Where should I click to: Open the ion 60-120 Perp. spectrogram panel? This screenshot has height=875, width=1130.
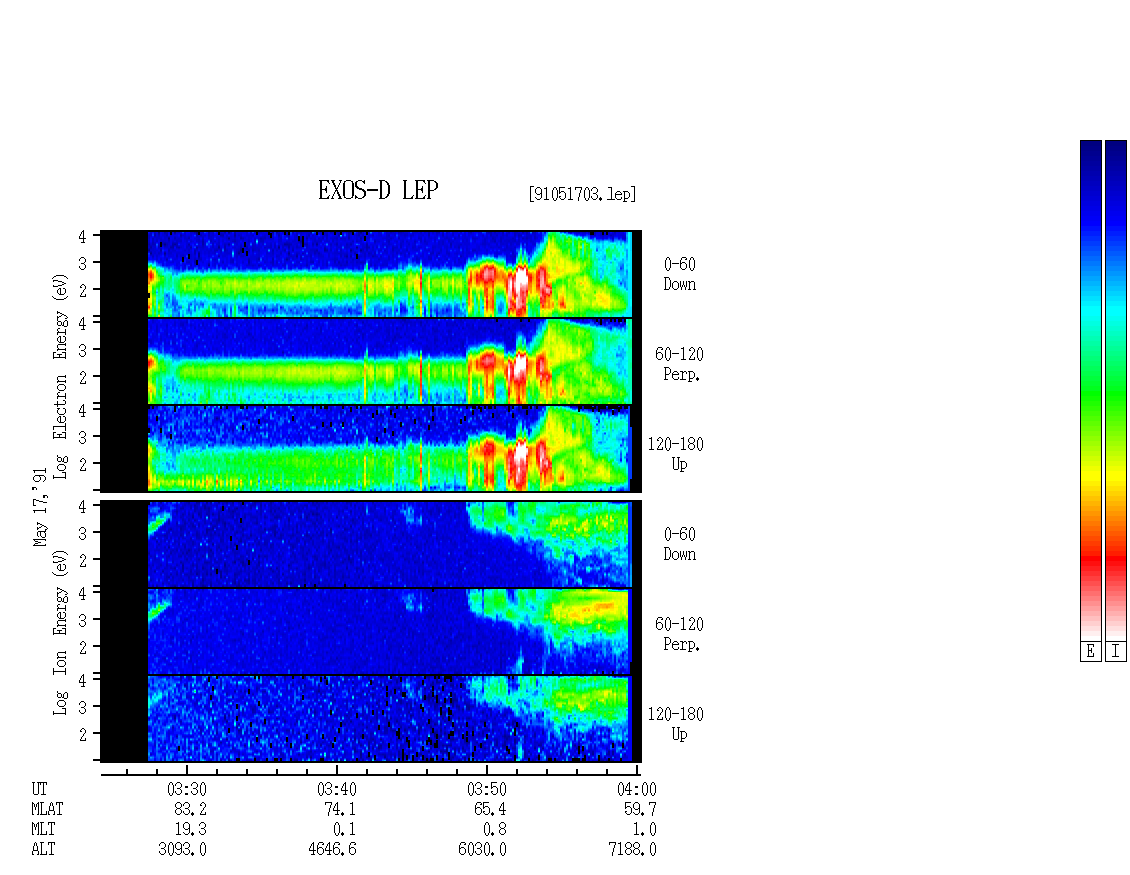370,631
